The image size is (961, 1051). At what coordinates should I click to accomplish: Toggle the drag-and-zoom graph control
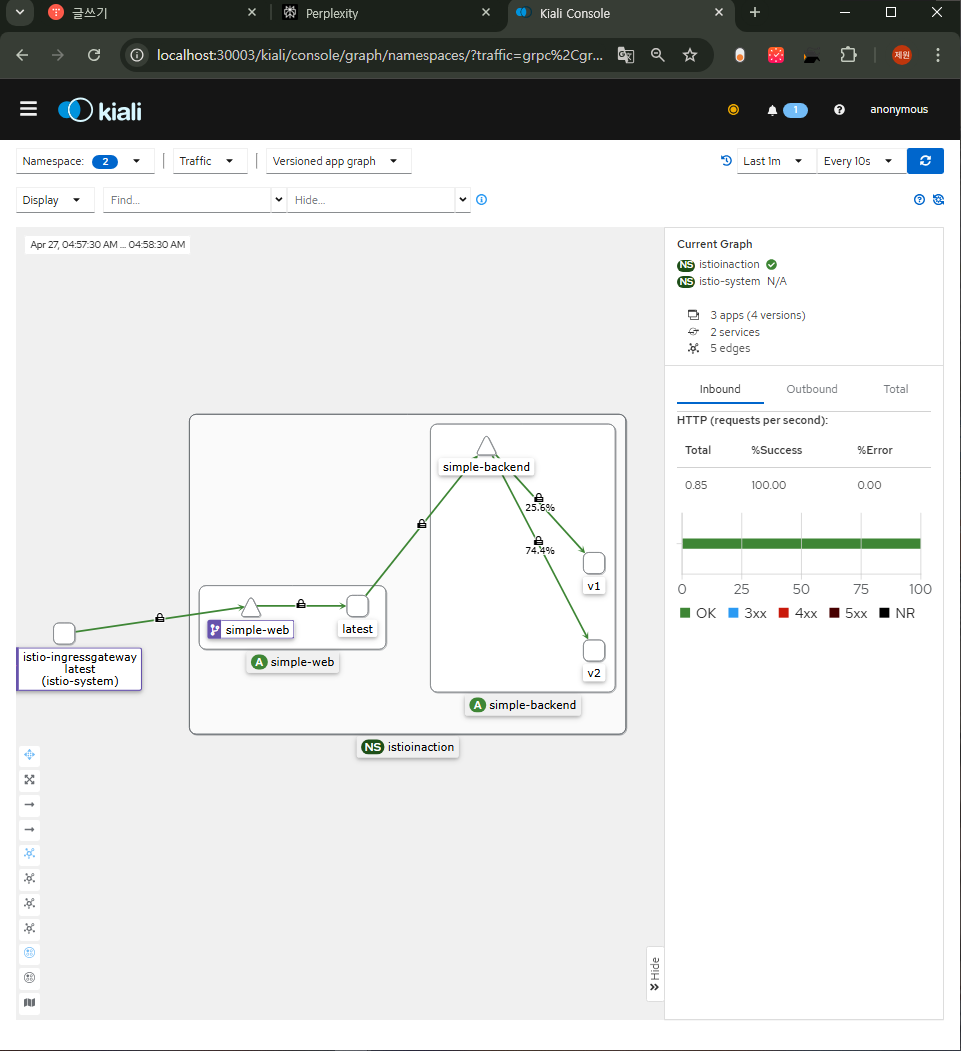(x=29, y=755)
